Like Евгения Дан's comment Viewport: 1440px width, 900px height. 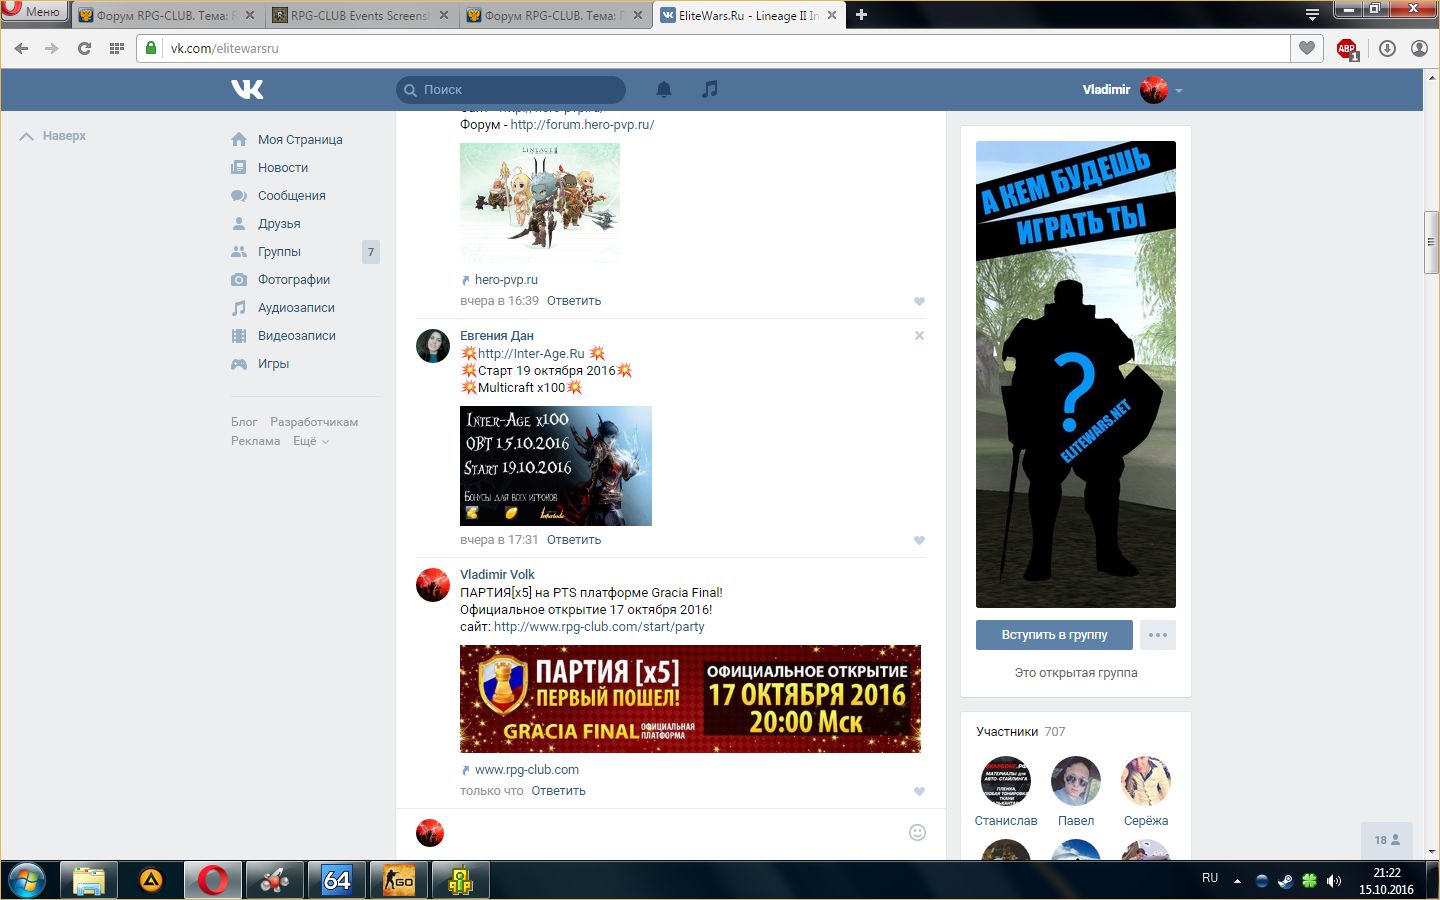pyautogui.click(x=919, y=540)
